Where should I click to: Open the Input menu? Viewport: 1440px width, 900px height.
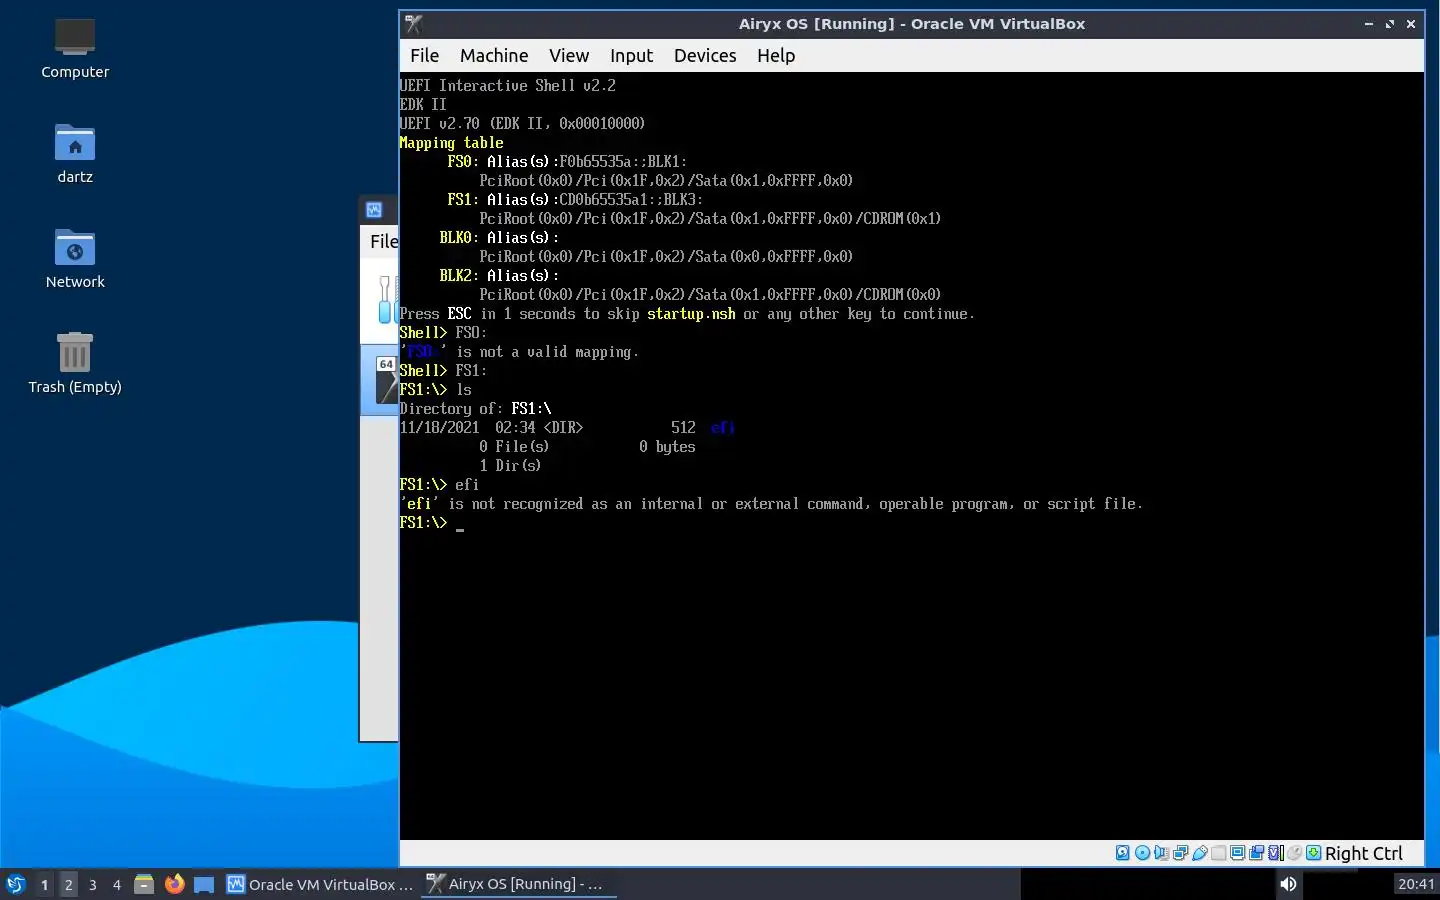pyautogui.click(x=631, y=56)
